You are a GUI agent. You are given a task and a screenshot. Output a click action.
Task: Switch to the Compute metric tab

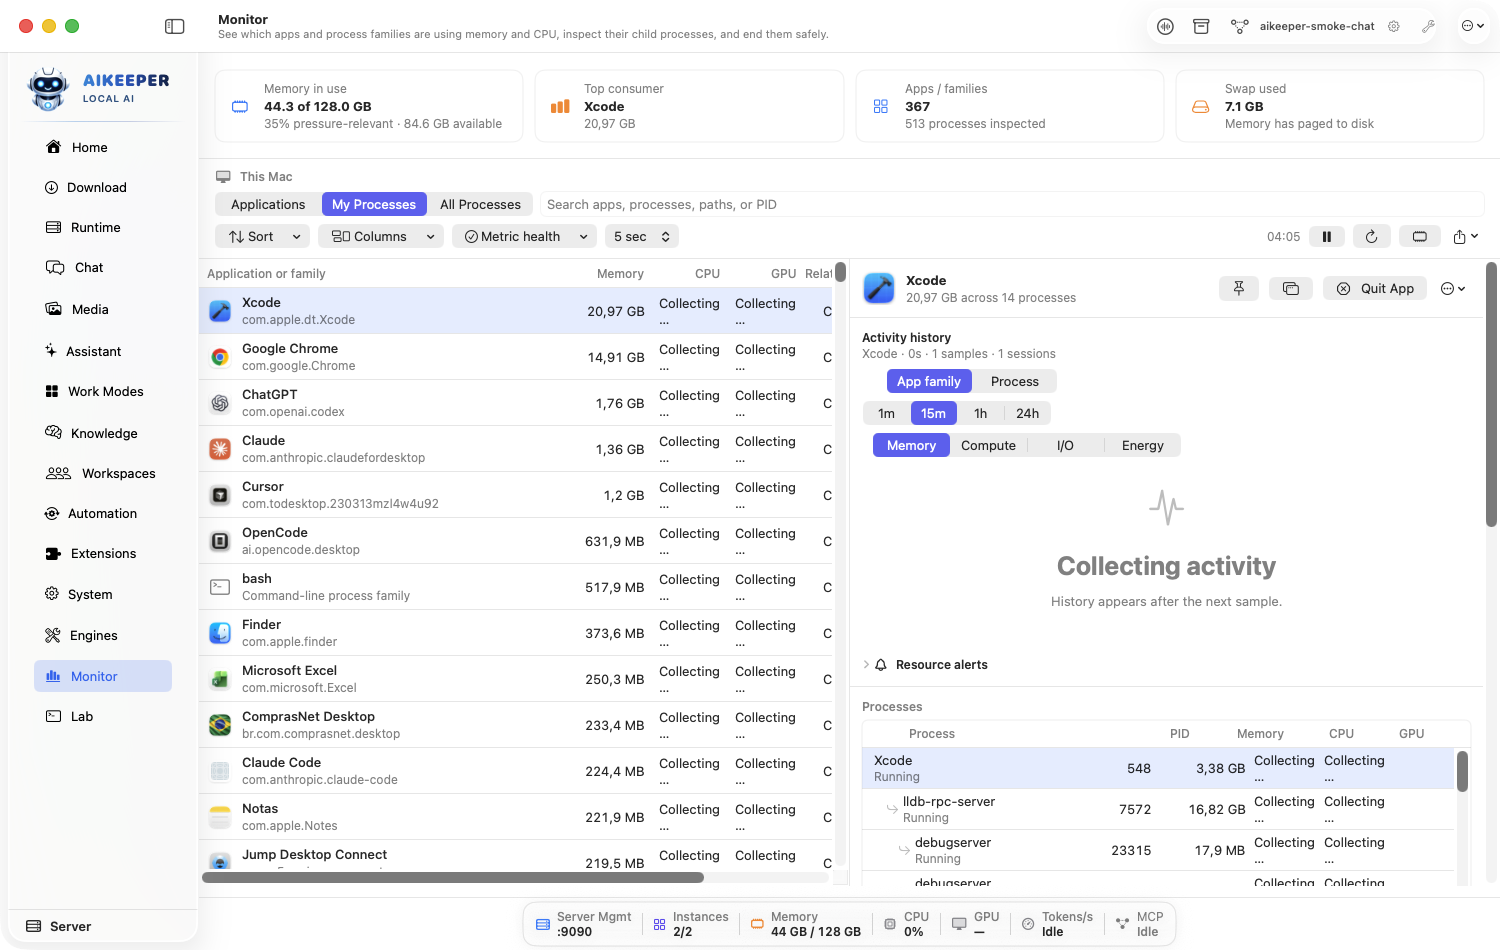[x=988, y=445]
